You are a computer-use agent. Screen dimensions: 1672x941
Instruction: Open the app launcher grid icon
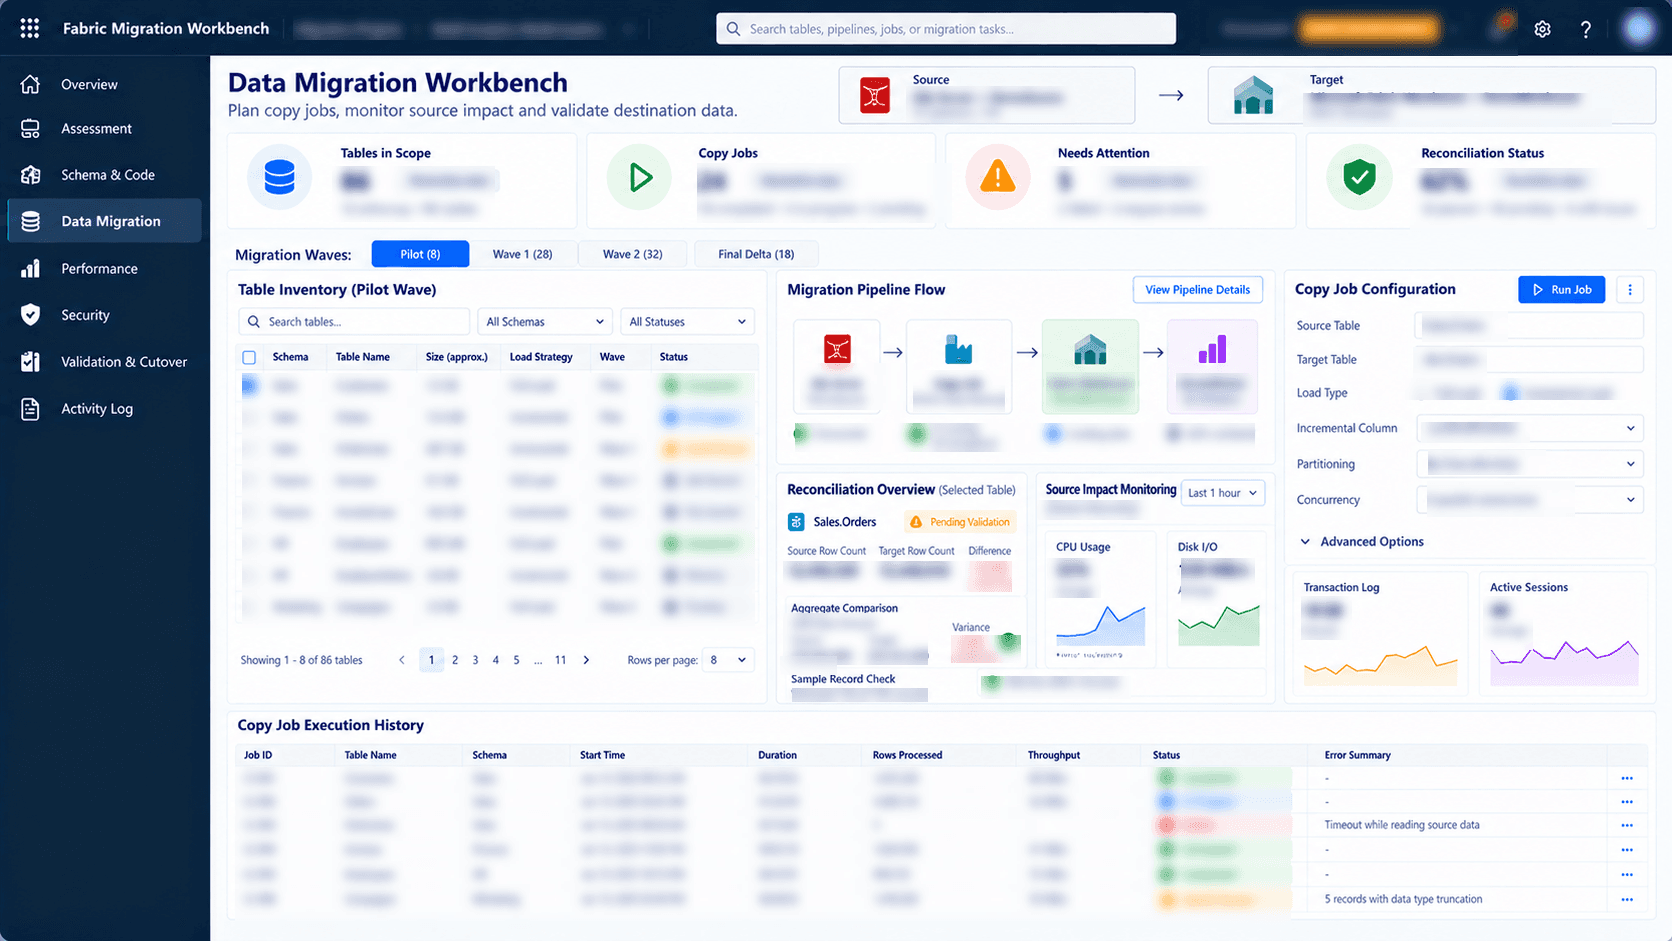[30, 28]
